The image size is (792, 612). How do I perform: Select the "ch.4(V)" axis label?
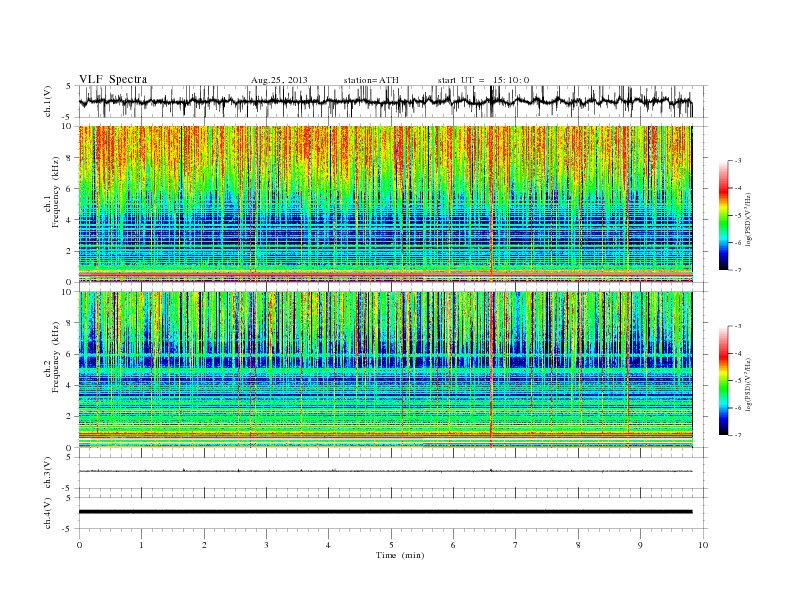point(47,513)
